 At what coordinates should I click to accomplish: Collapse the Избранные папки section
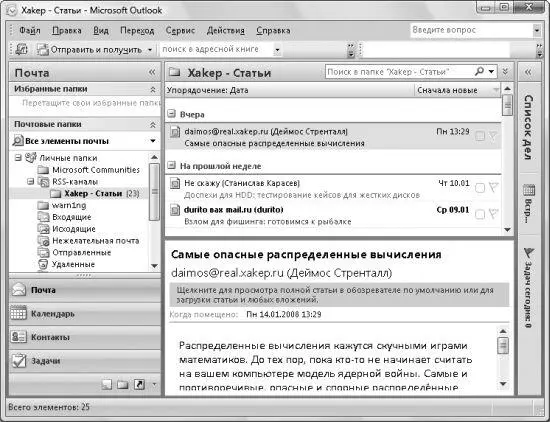point(153,90)
